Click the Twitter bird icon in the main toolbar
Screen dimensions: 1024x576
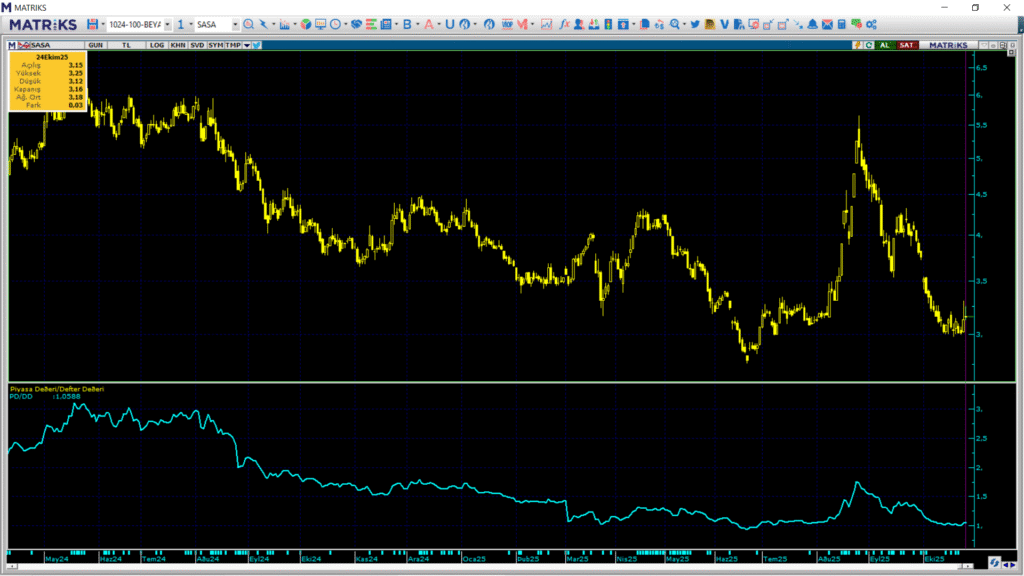[x=694, y=24]
